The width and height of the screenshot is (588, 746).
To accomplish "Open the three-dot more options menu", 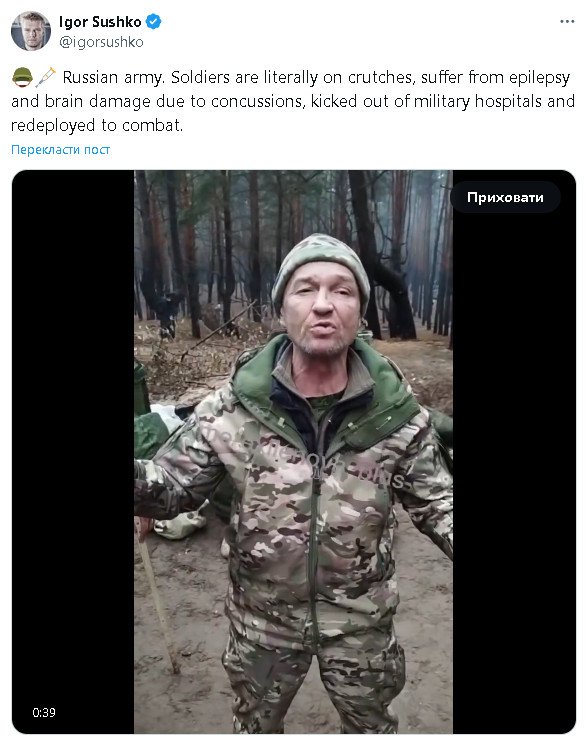I will point(567,21).
